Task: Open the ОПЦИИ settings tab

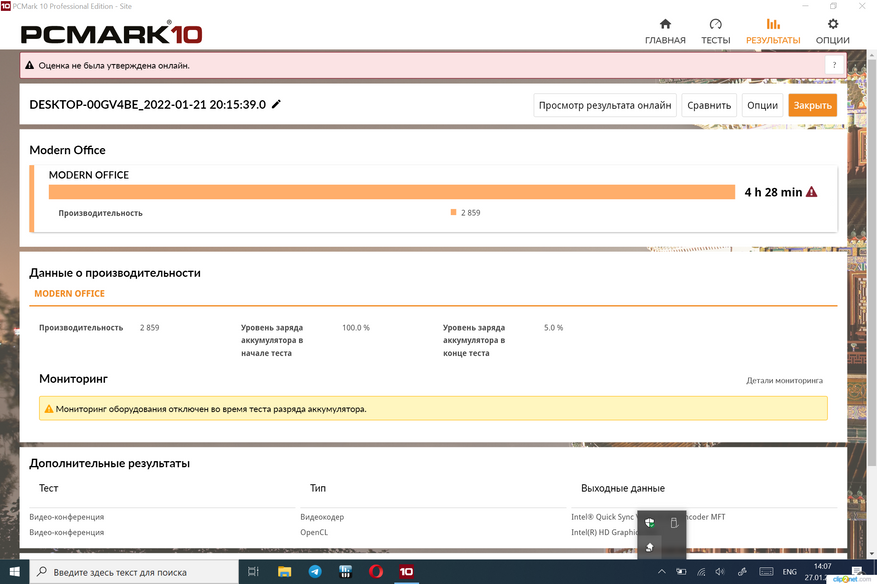Action: pos(832,31)
